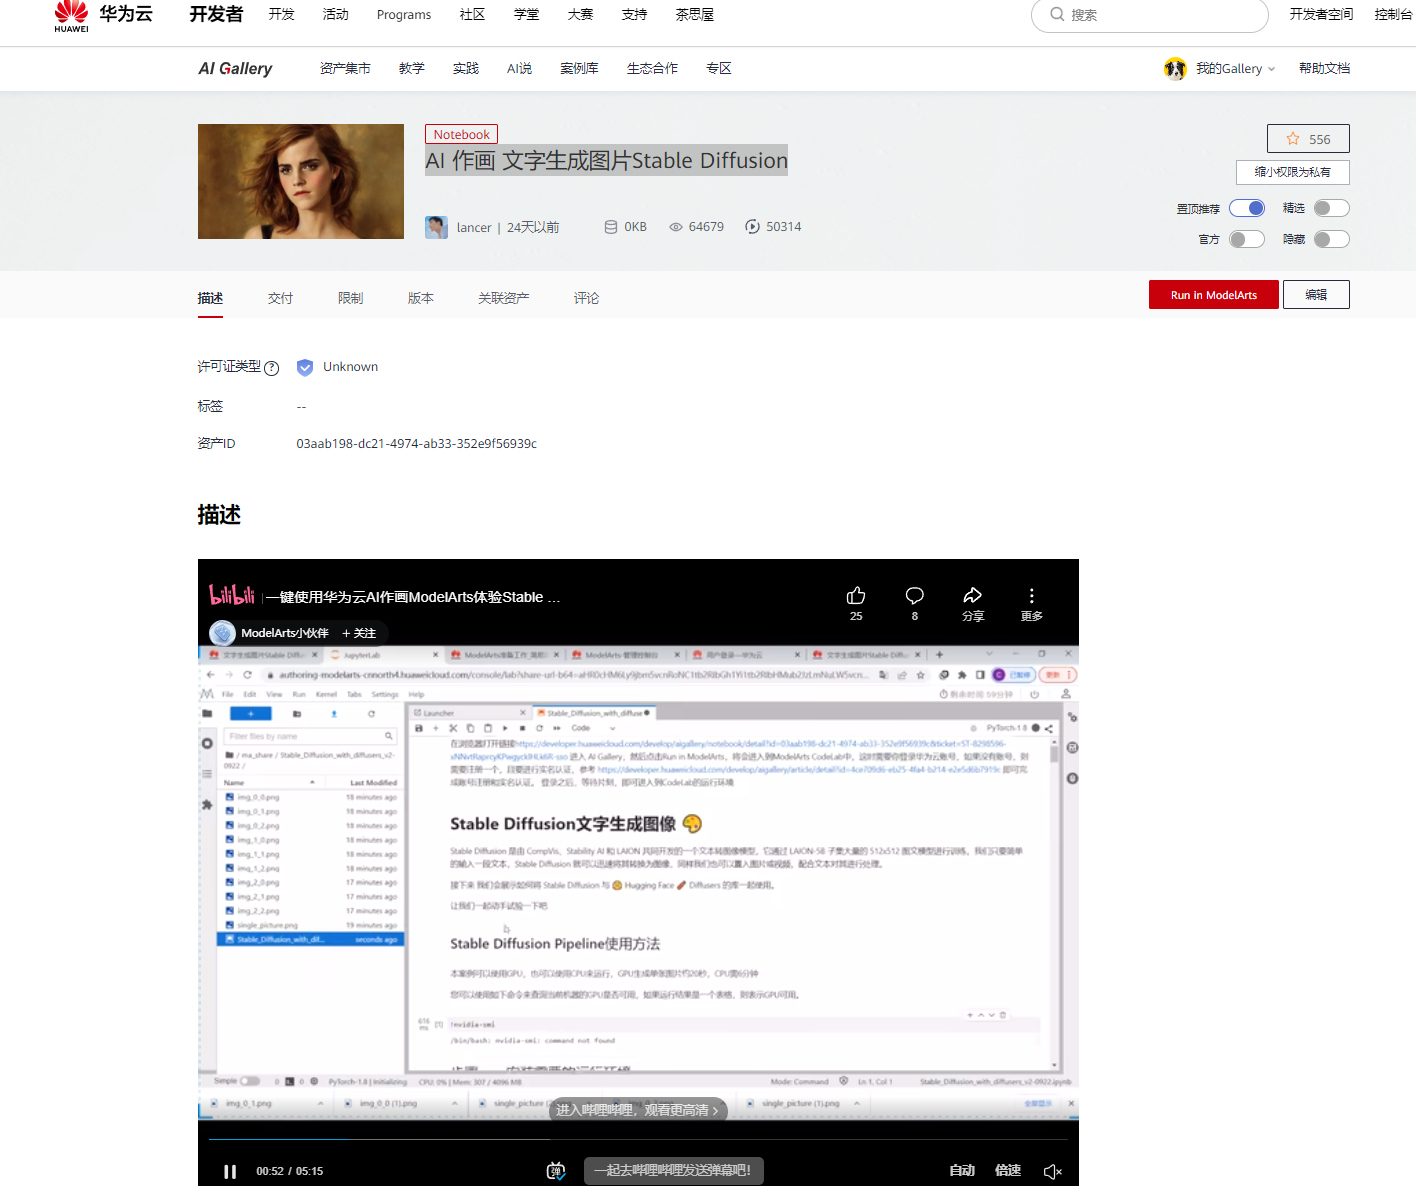The image size is (1416, 1186).
Task: Click the Huawei Cloud logo
Action: pos(103,16)
